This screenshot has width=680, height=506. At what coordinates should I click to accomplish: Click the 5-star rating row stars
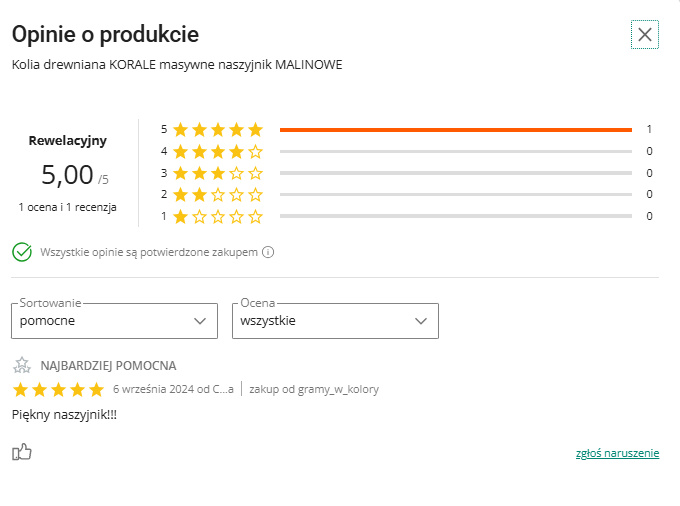click(217, 129)
